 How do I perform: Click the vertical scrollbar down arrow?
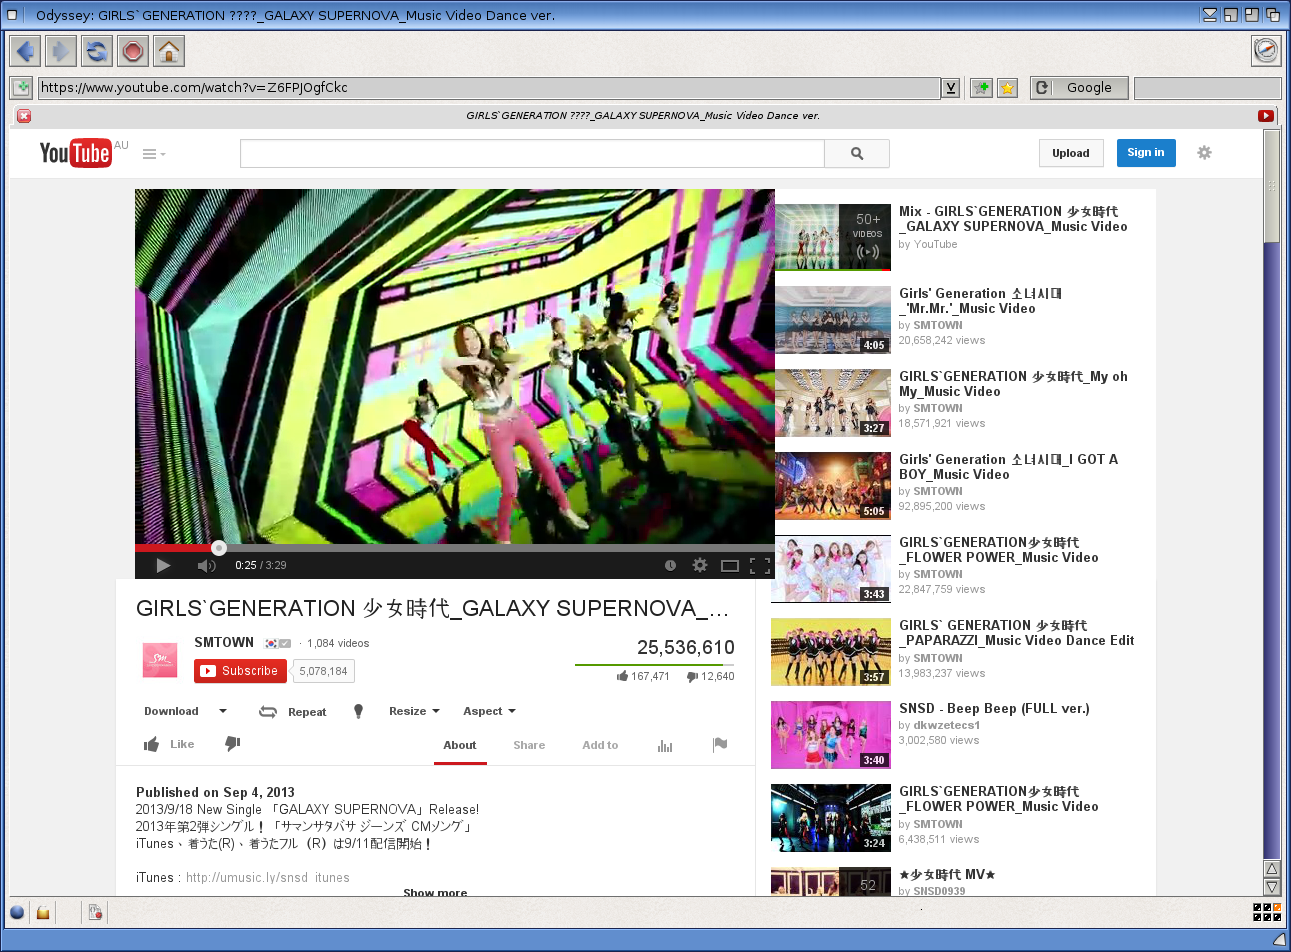[1272, 887]
